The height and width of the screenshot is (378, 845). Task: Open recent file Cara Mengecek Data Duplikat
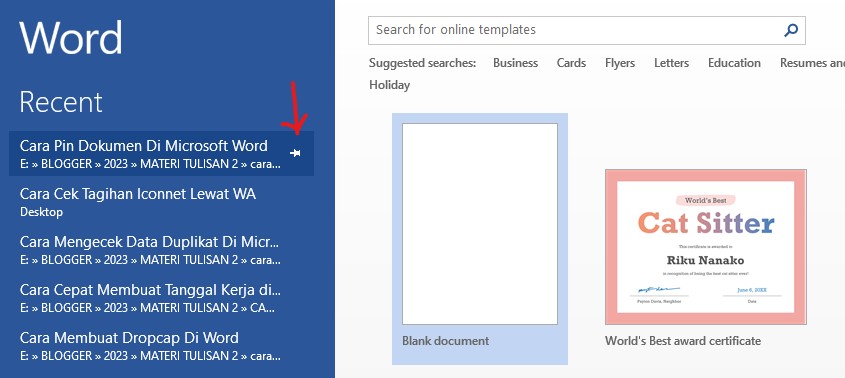tap(162, 250)
